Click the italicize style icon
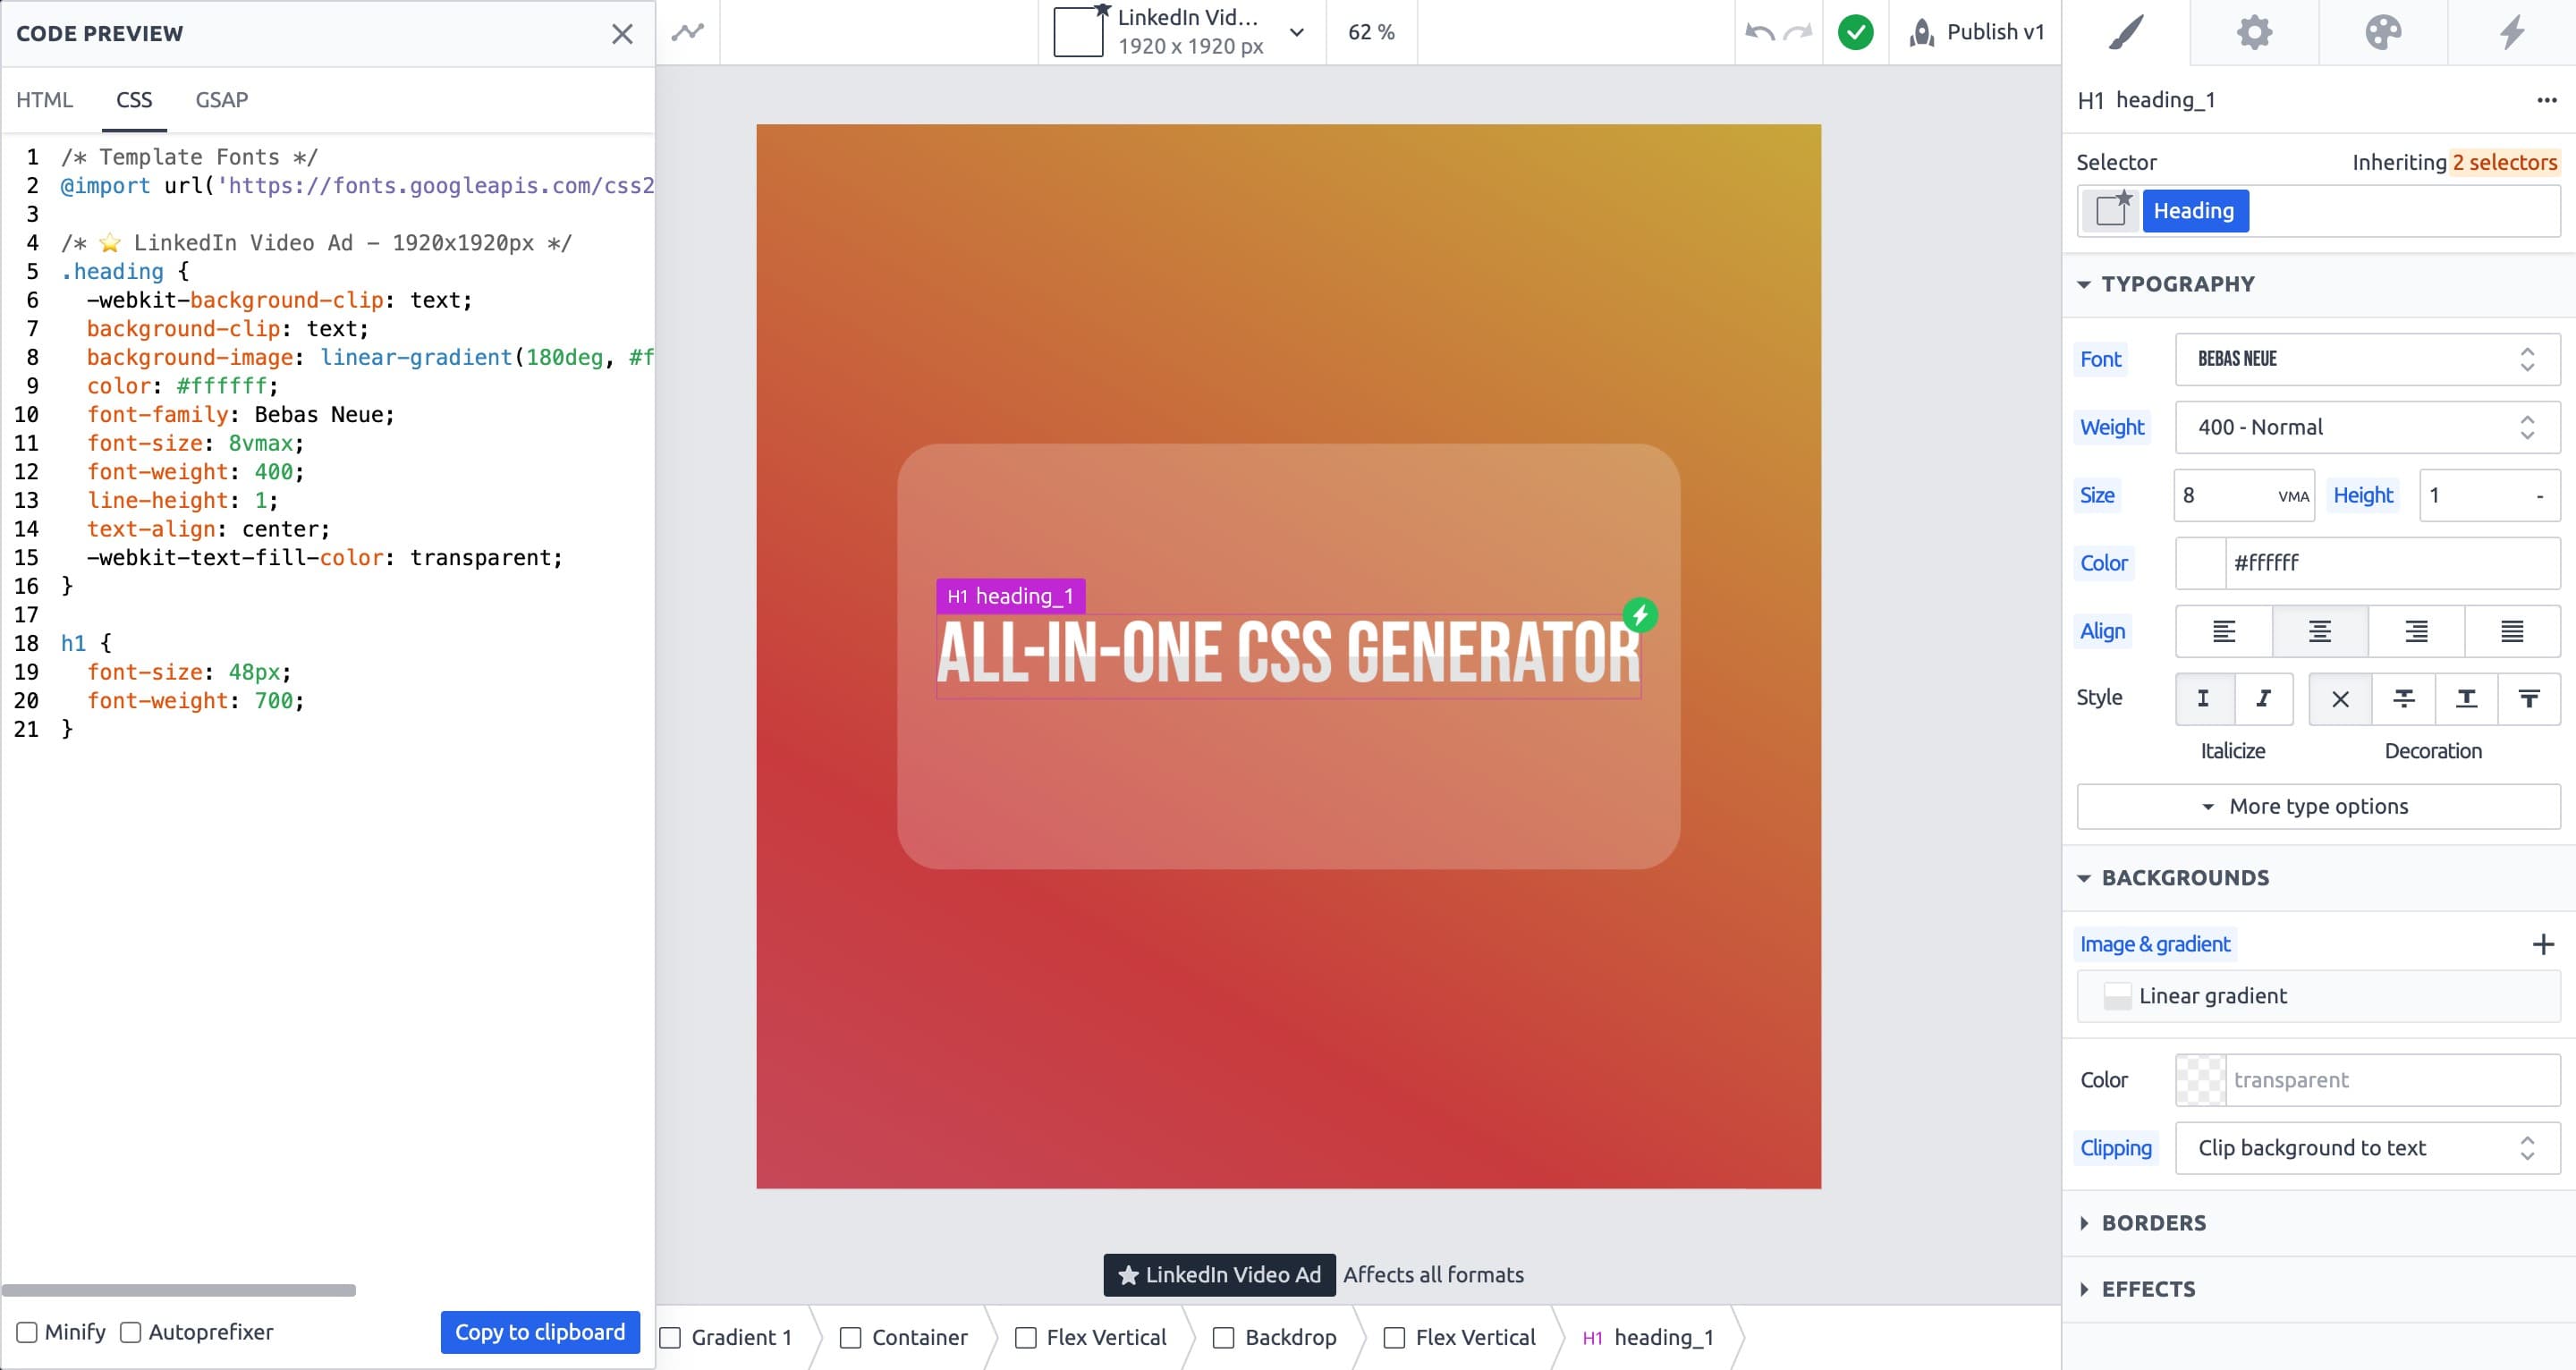 tap(2263, 698)
